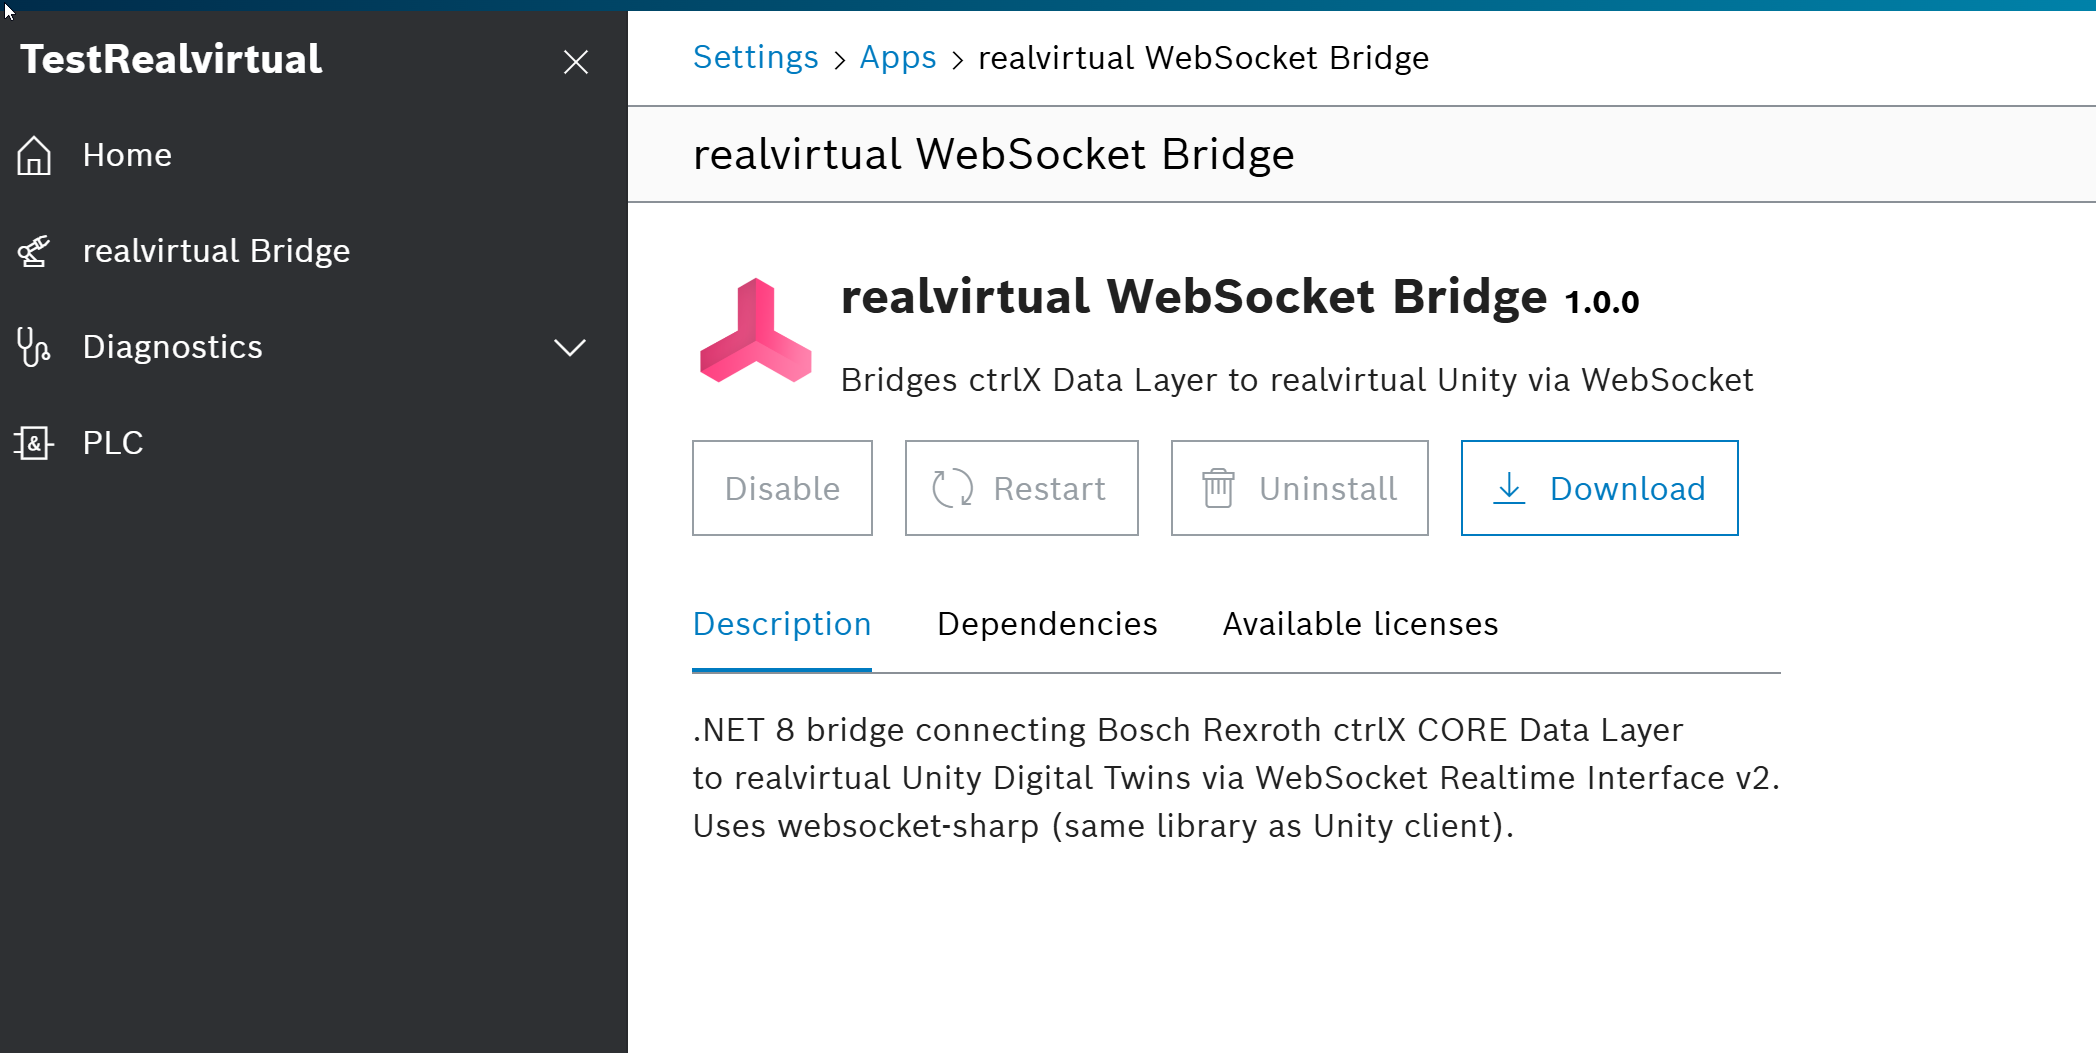Click the pink realvirtual app logo
Viewport: 2096px width, 1053px height.
[x=755, y=332]
